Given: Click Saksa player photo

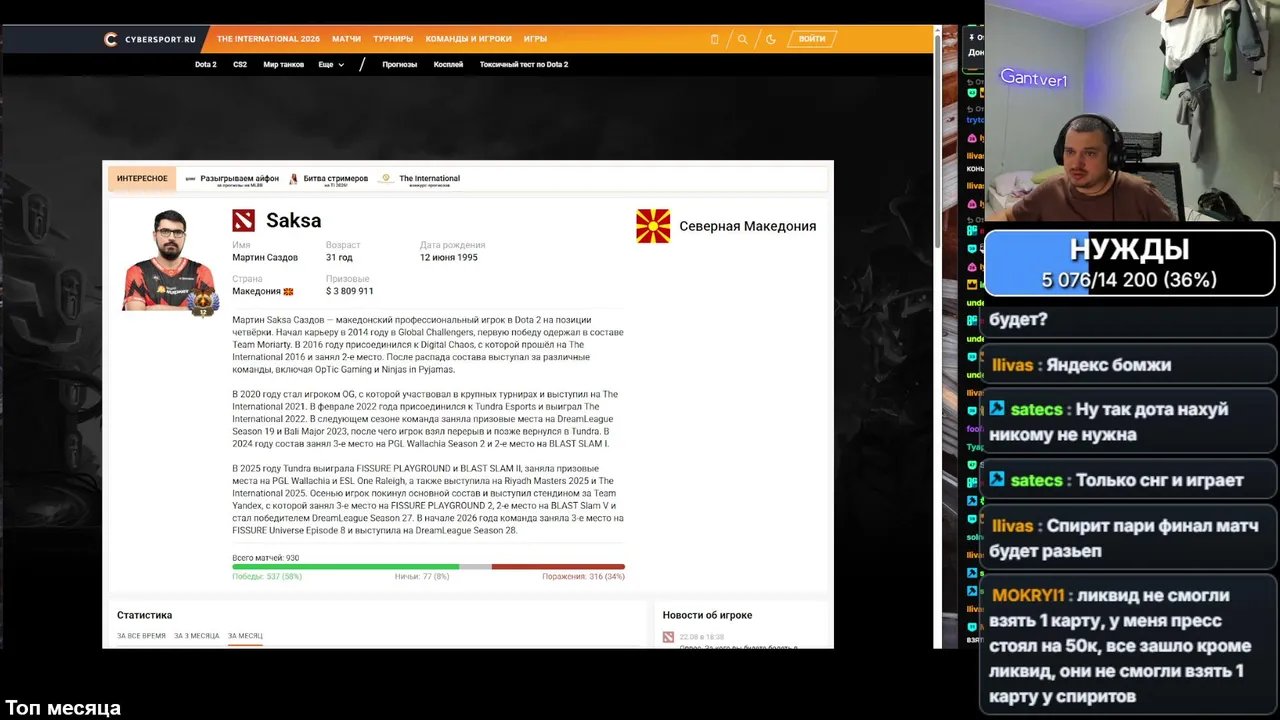Looking at the screenshot, I should [x=170, y=260].
